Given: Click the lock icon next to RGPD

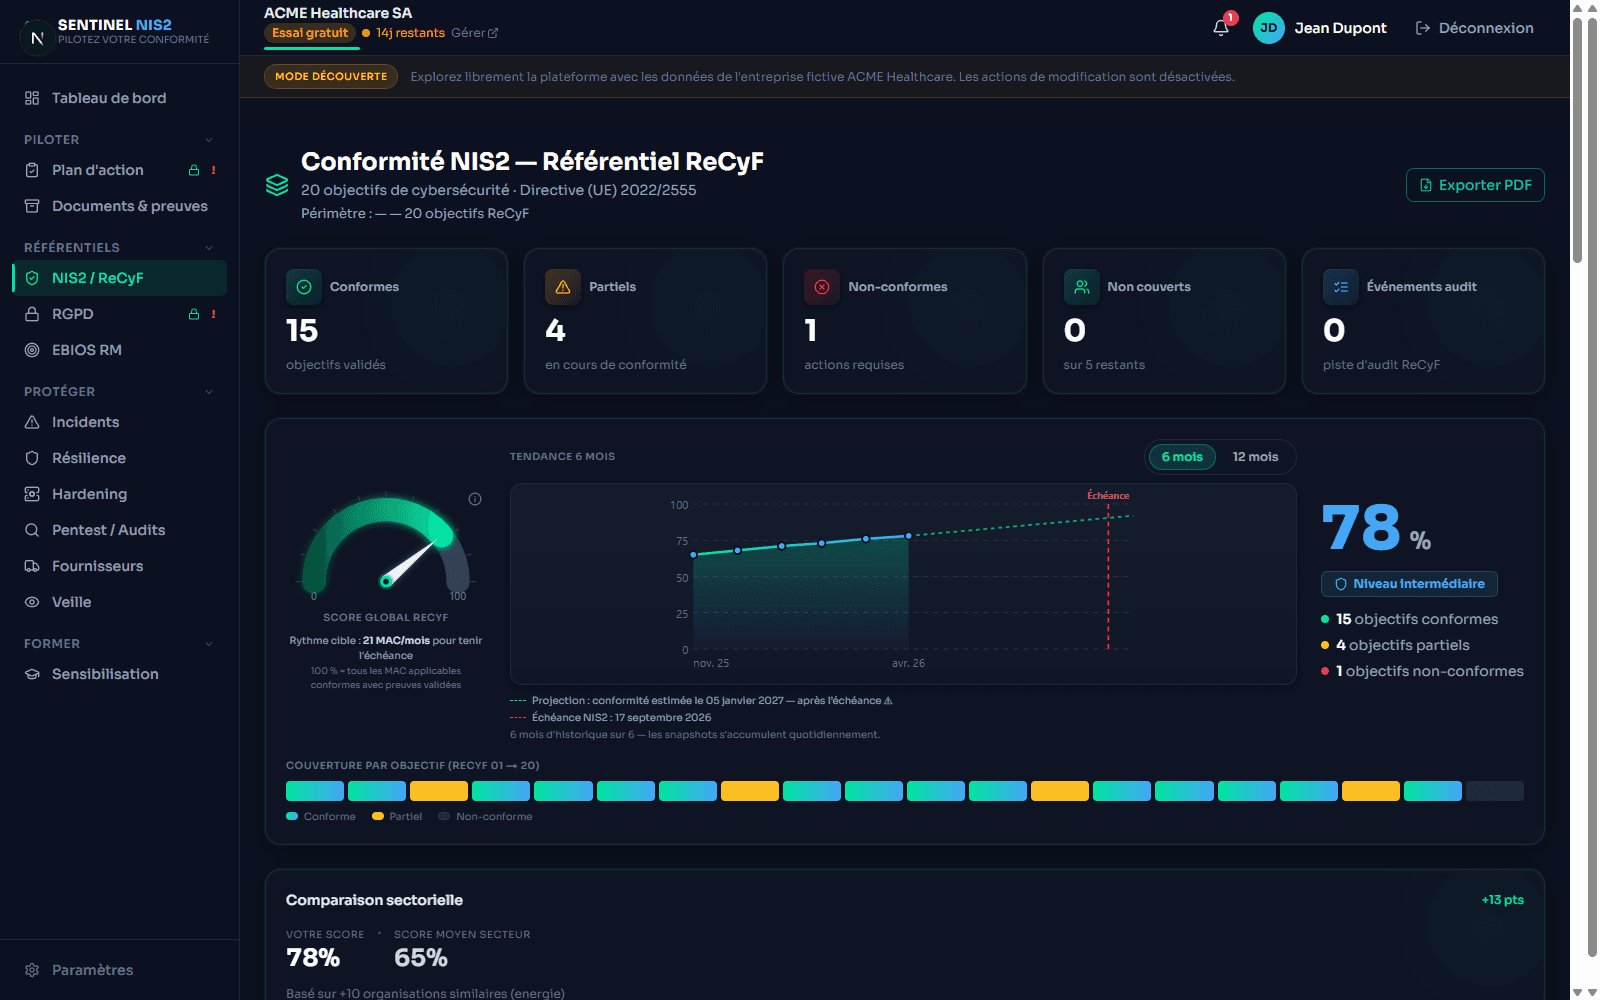Looking at the screenshot, I should (x=194, y=314).
